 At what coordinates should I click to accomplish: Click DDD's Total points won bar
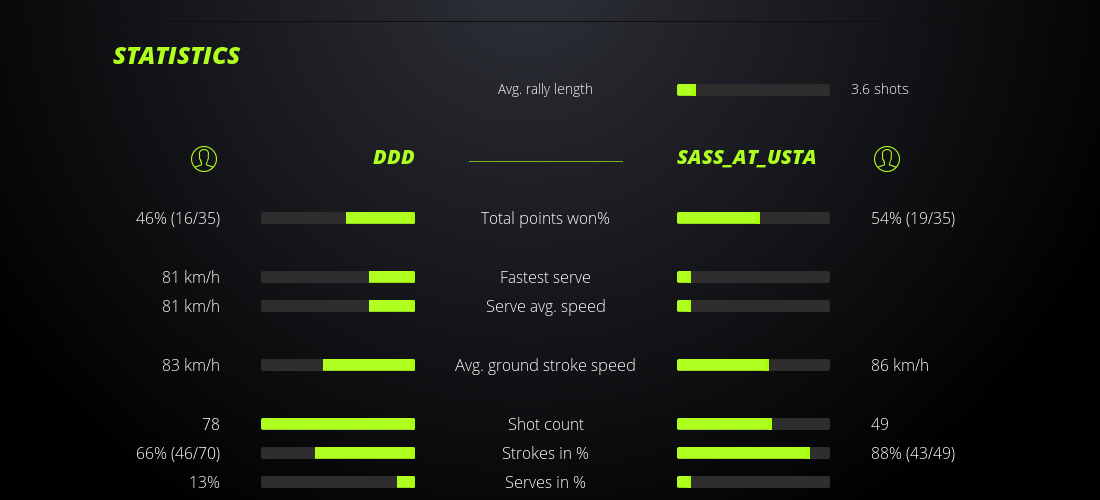tap(338, 218)
